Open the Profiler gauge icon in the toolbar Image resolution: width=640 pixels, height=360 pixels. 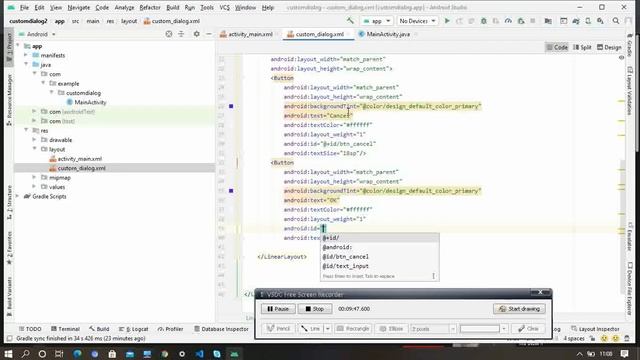coord(508,21)
